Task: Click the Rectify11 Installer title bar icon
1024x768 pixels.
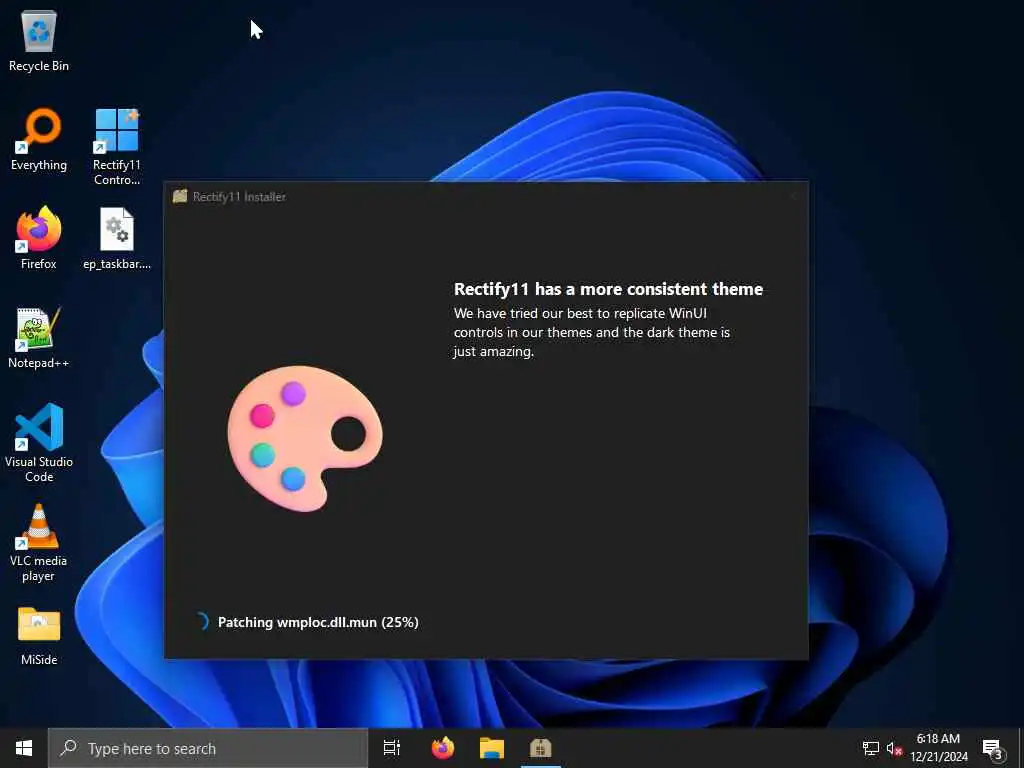Action: (x=180, y=196)
